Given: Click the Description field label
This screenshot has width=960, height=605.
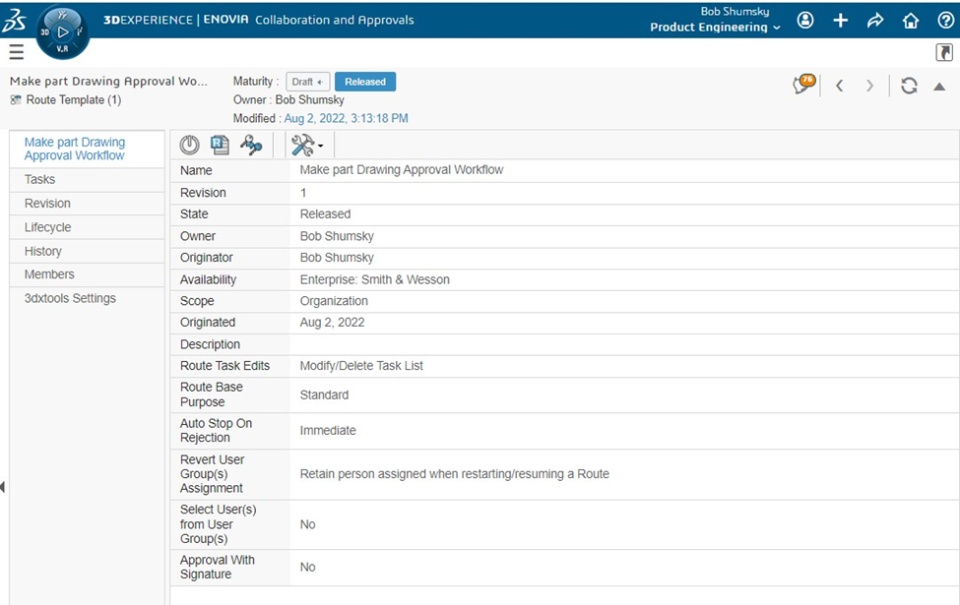Looking at the screenshot, I should pos(210,344).
